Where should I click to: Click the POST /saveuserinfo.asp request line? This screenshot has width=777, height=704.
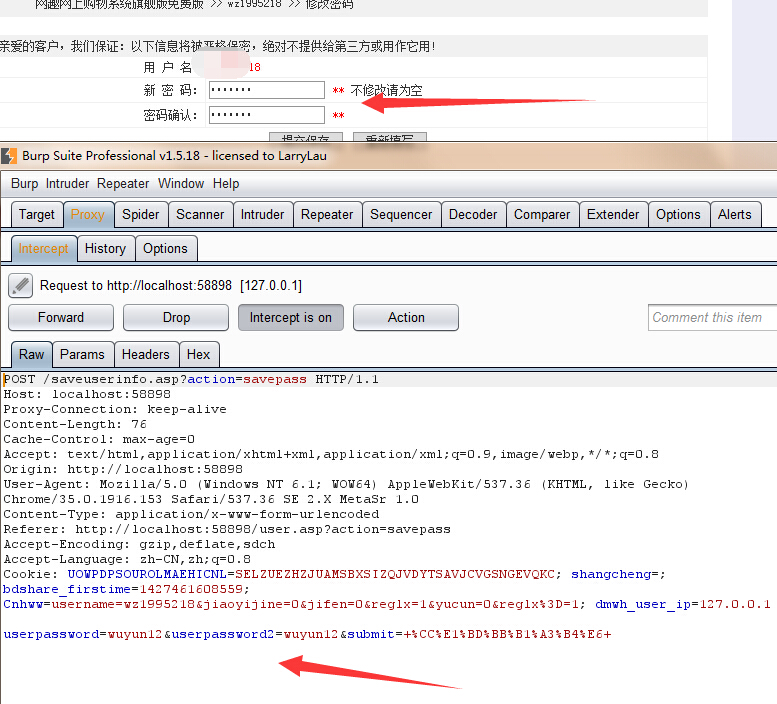pyautogui.click(x=191, y=379)
